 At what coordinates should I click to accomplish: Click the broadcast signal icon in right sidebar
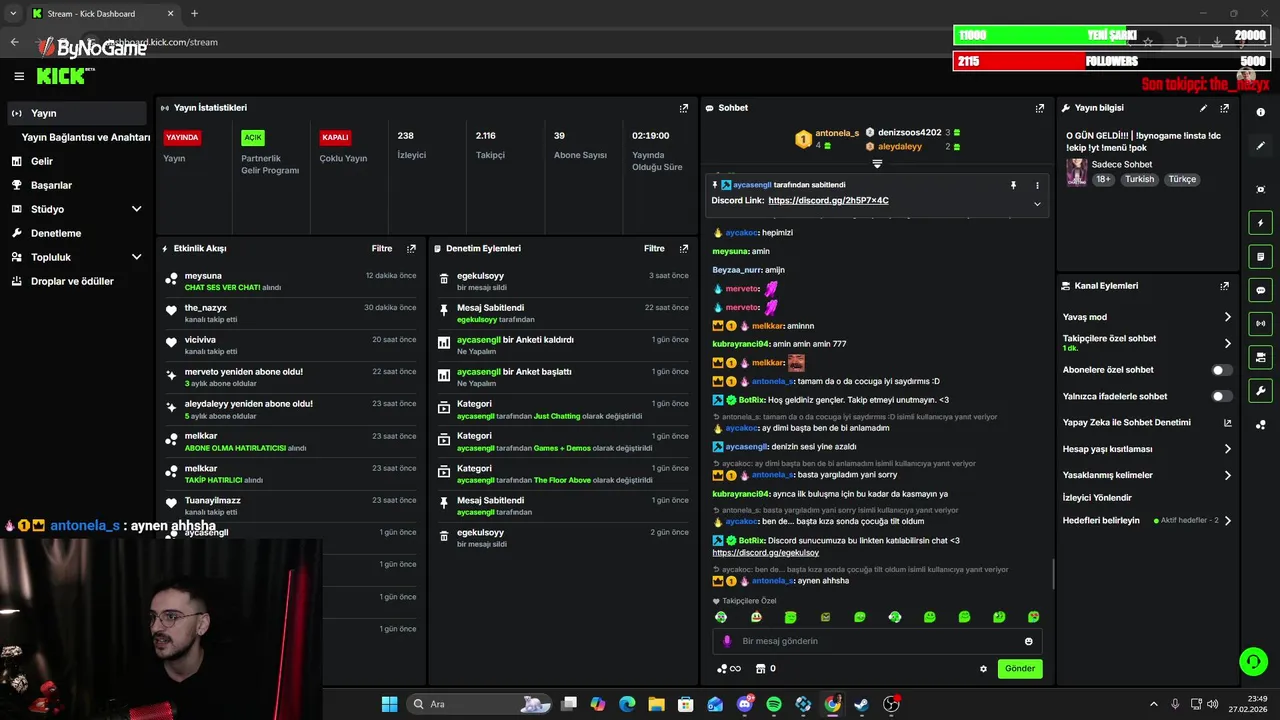click(1260, 323)
